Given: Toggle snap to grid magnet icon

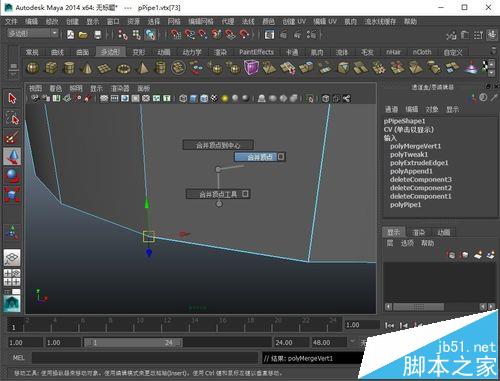Looking at the screenshot, I should tap(175, 34).
